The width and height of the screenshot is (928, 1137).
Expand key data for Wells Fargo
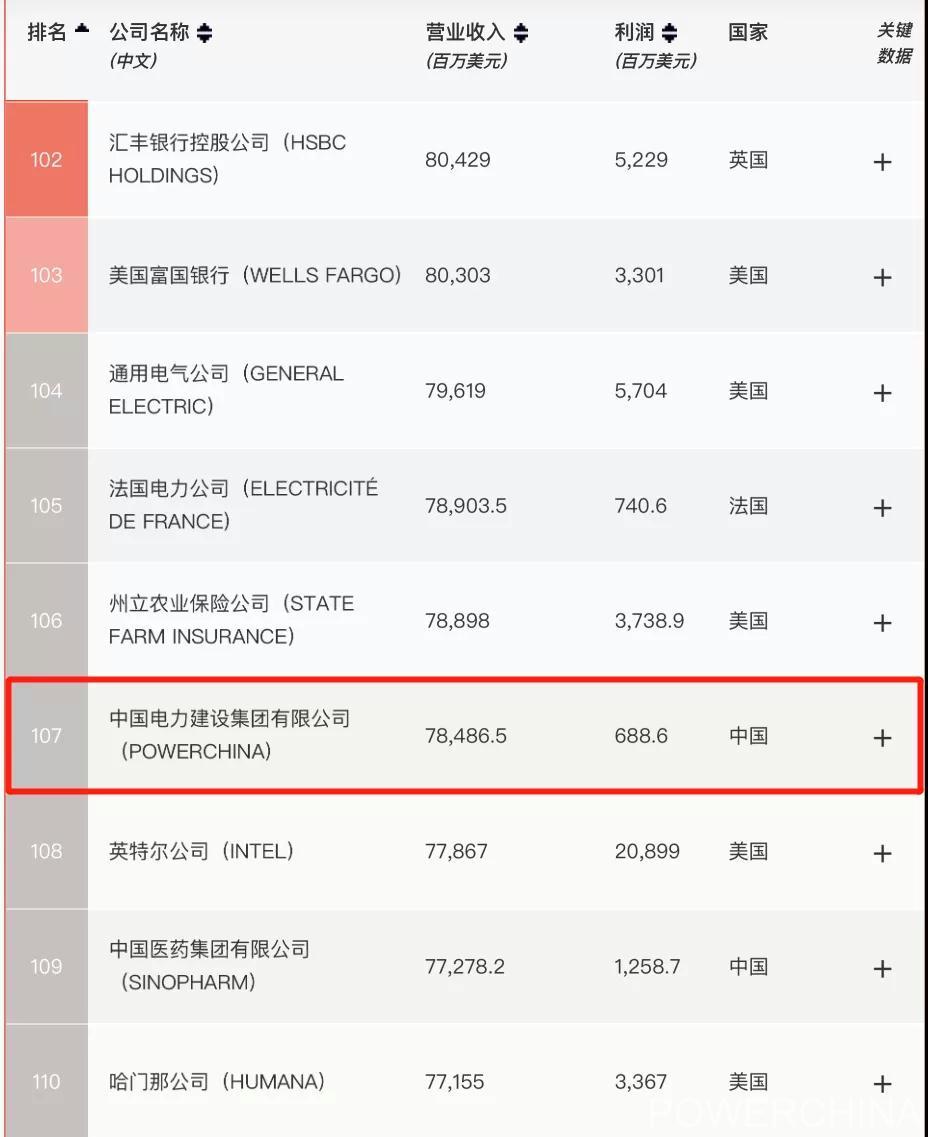pos(882,277)
